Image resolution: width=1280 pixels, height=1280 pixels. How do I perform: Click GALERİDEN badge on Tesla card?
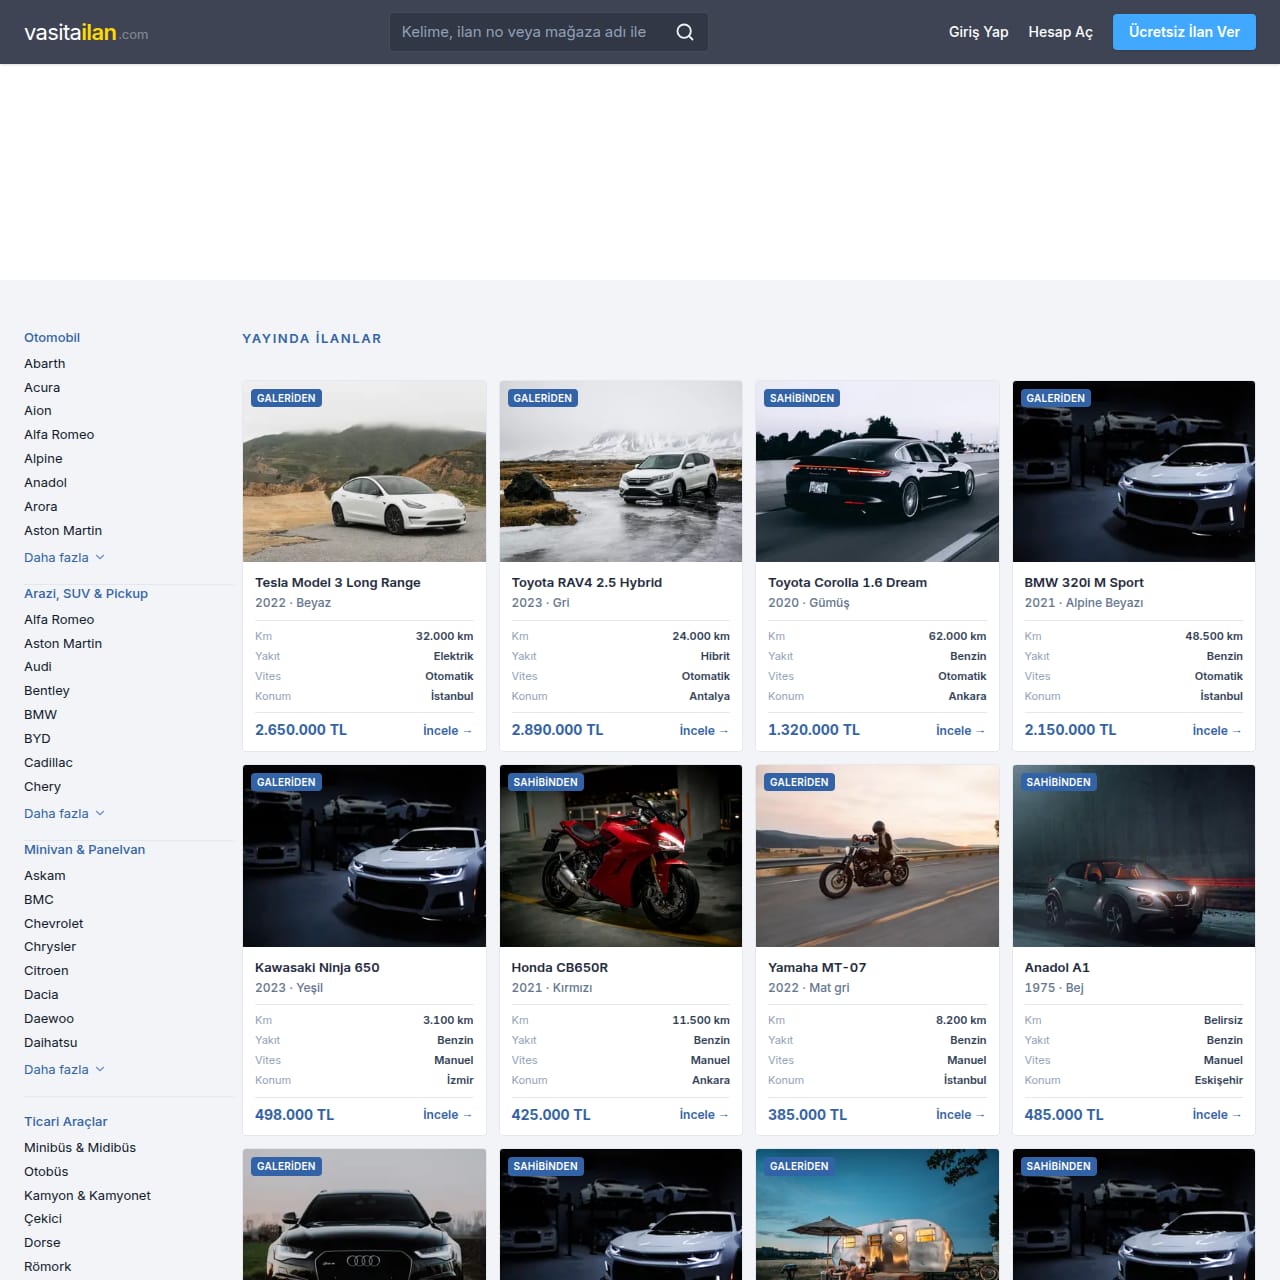pyautogui.click(x=286, y=398)
